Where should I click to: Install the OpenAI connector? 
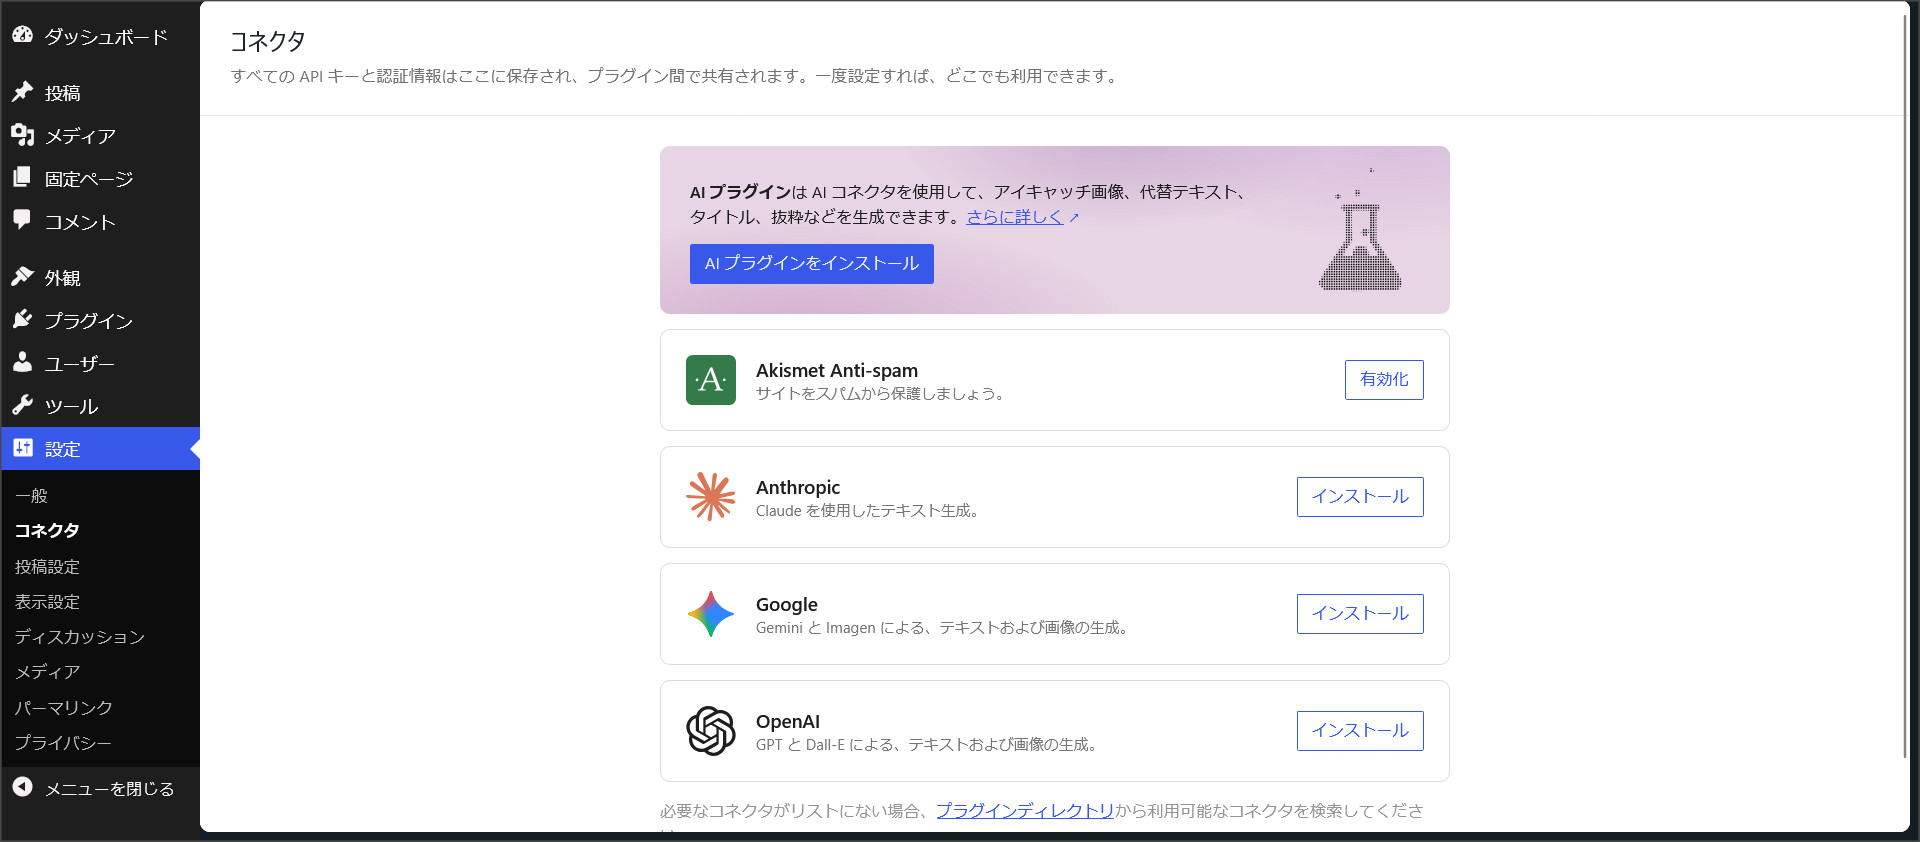click(x=1360, y=731)
